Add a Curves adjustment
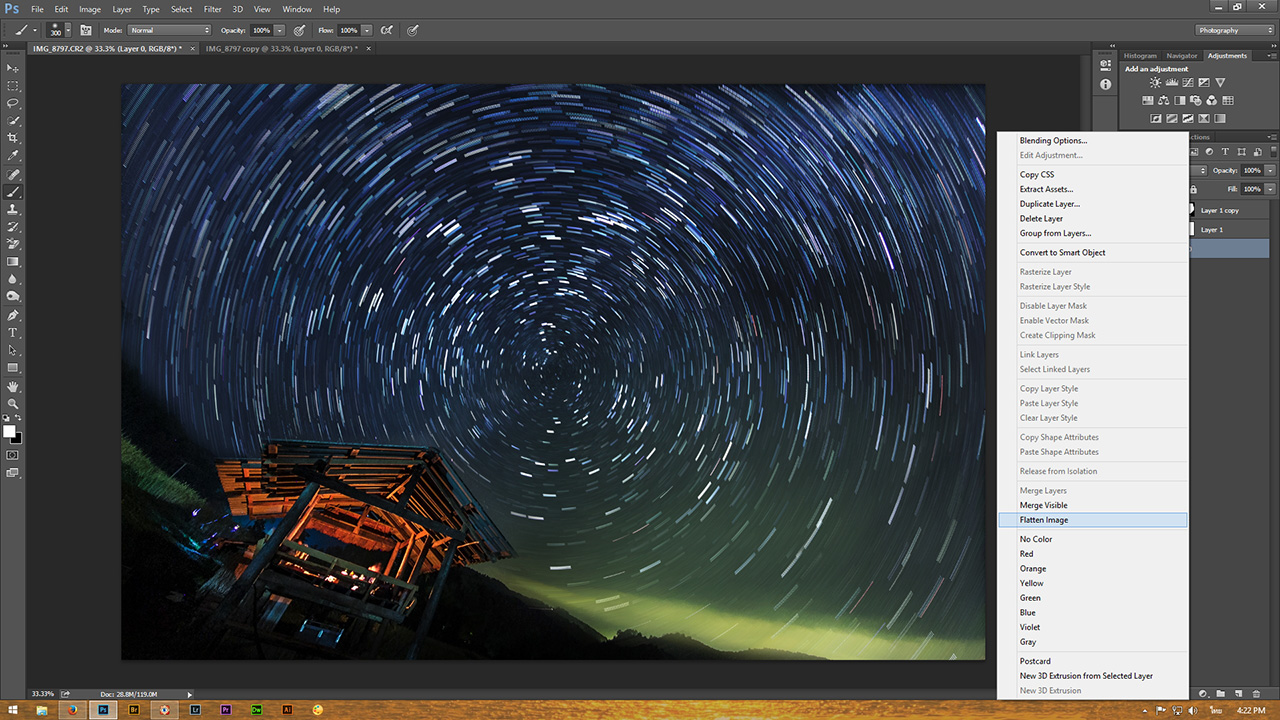This screenshot has width=1280, height=720. coord(1188,83)
